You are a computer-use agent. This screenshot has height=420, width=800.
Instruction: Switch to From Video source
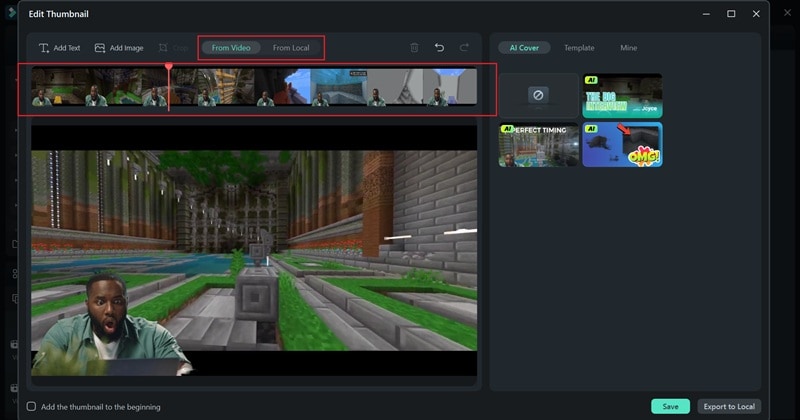tap(231, 48)
